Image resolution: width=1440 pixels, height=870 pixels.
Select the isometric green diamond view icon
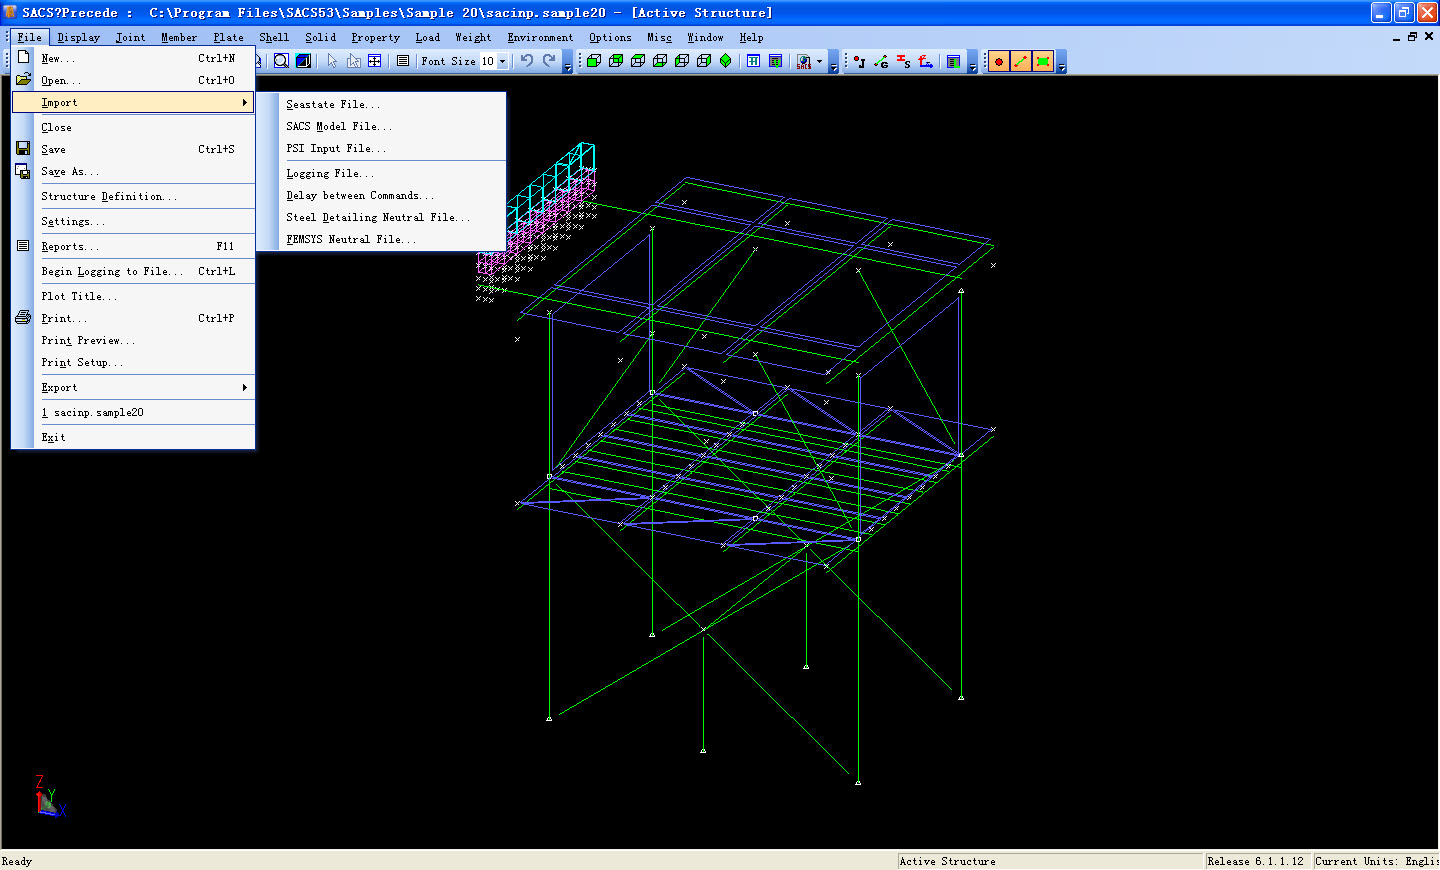pos(726,61)
